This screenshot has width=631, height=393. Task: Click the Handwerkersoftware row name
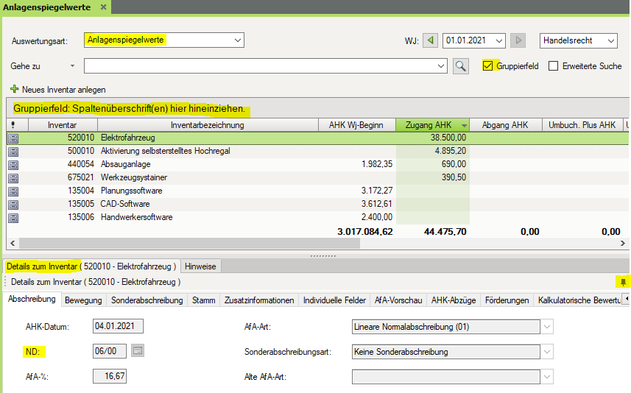(x=136, y=217)
